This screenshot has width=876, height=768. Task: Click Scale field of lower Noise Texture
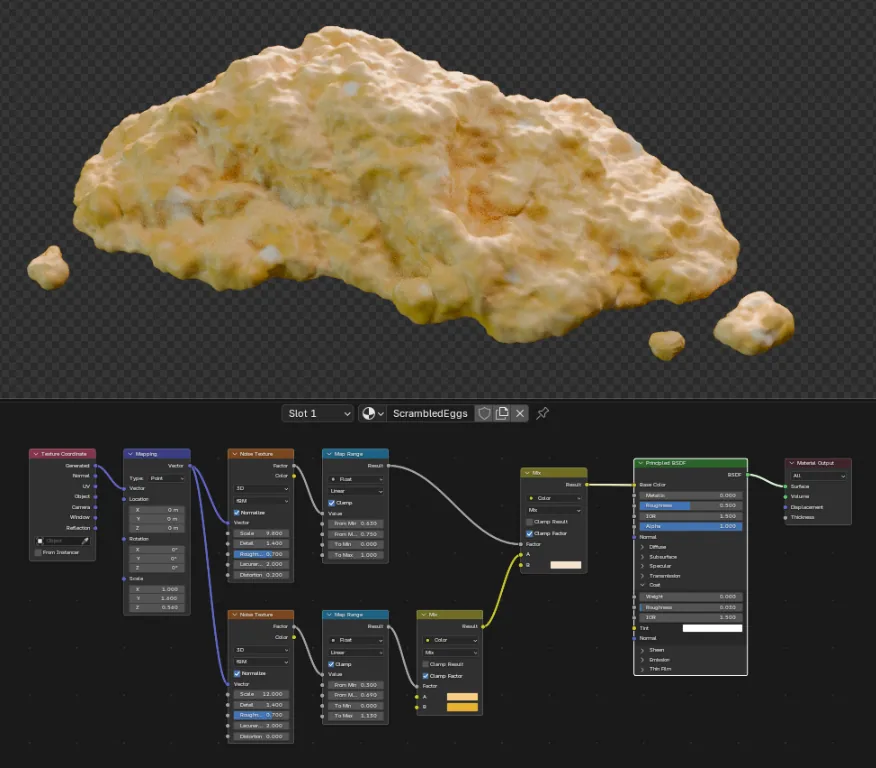coord(261,694)
